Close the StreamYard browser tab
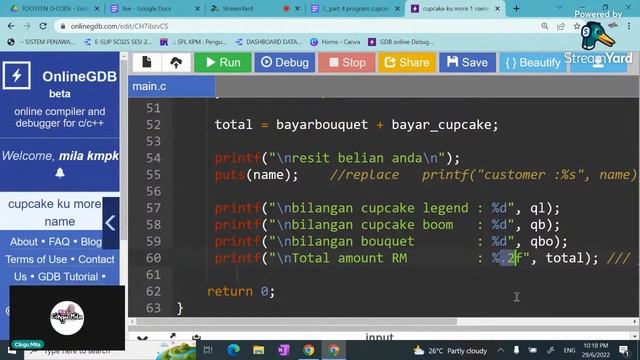This screenshot has height=360, width=640. tap(298, 9)
